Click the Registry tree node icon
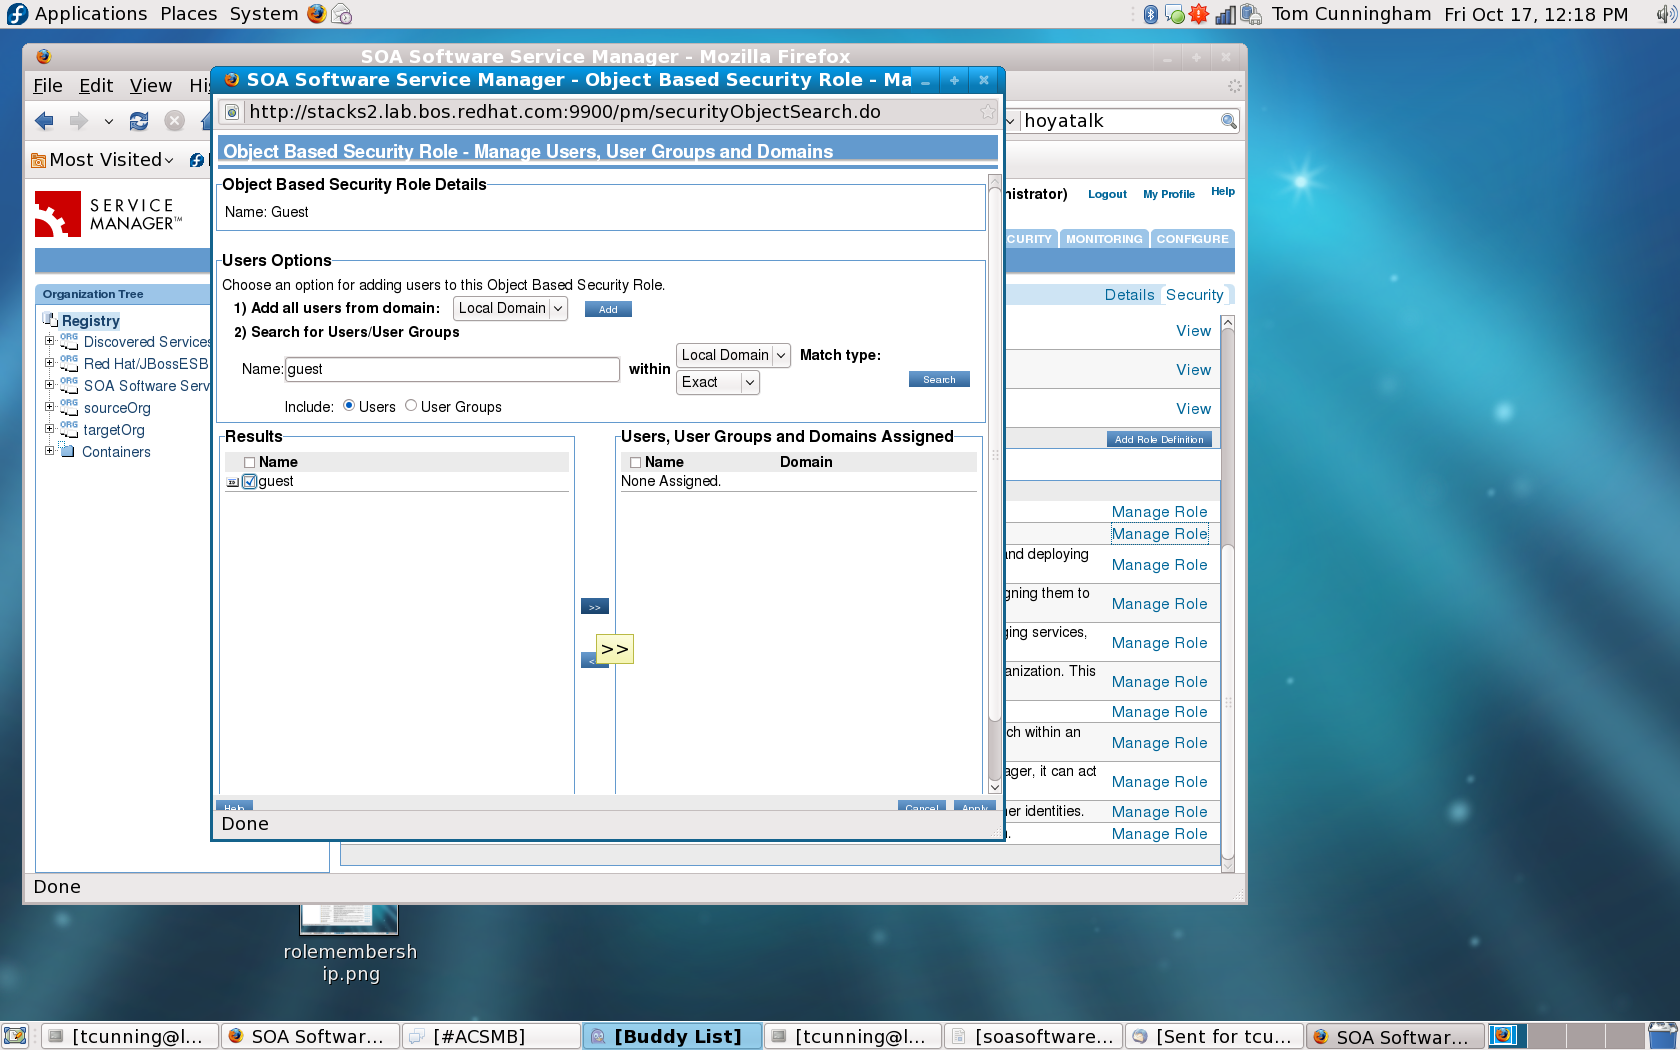Image resolution: width=1680 pixels, height=1050 pixels. tap(51, 320)
